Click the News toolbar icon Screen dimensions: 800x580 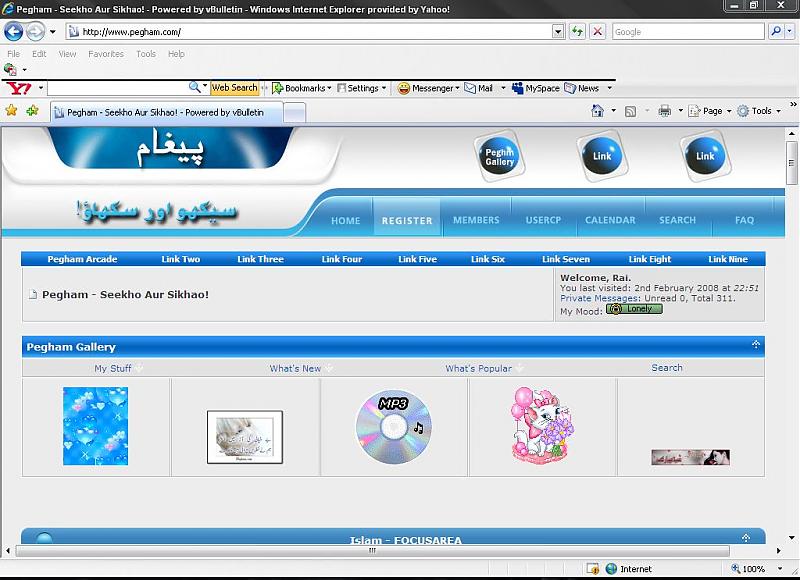click(570, 88)
